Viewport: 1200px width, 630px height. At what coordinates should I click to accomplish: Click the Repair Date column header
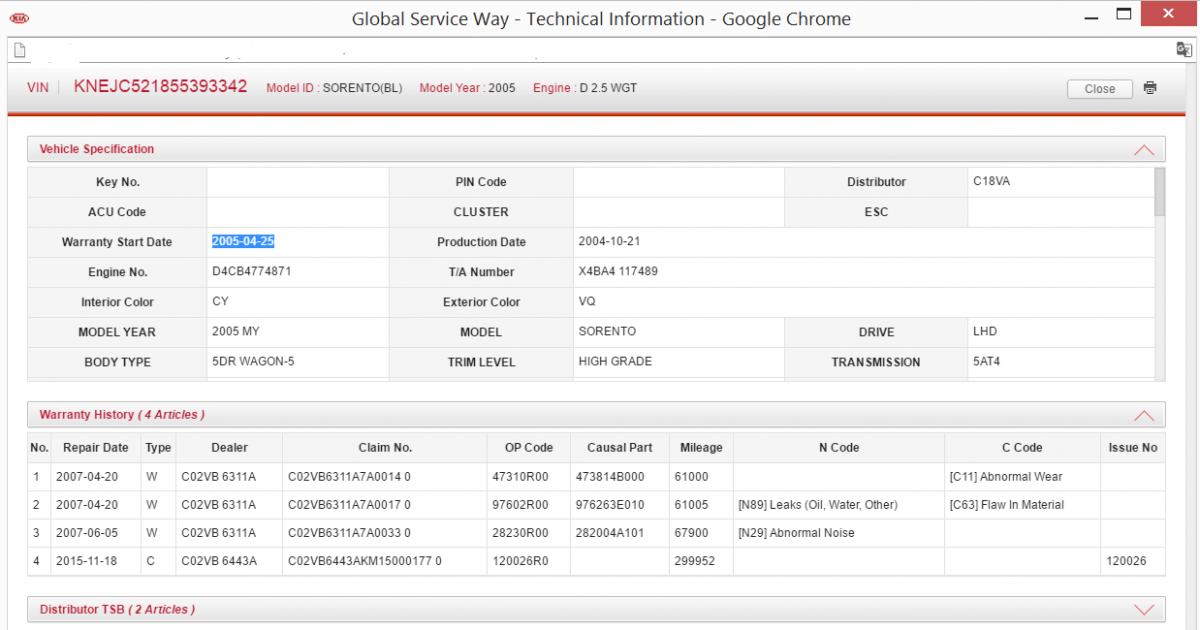pyautogui.click(x=96, y=448)
